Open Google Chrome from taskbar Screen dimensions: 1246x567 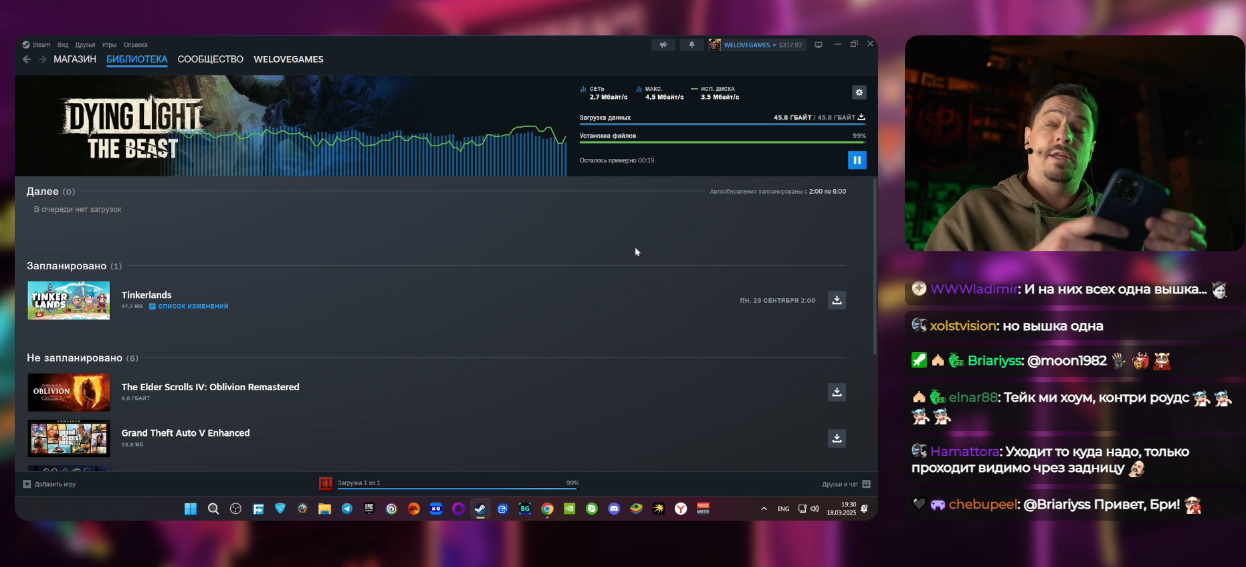coord(547,509)
